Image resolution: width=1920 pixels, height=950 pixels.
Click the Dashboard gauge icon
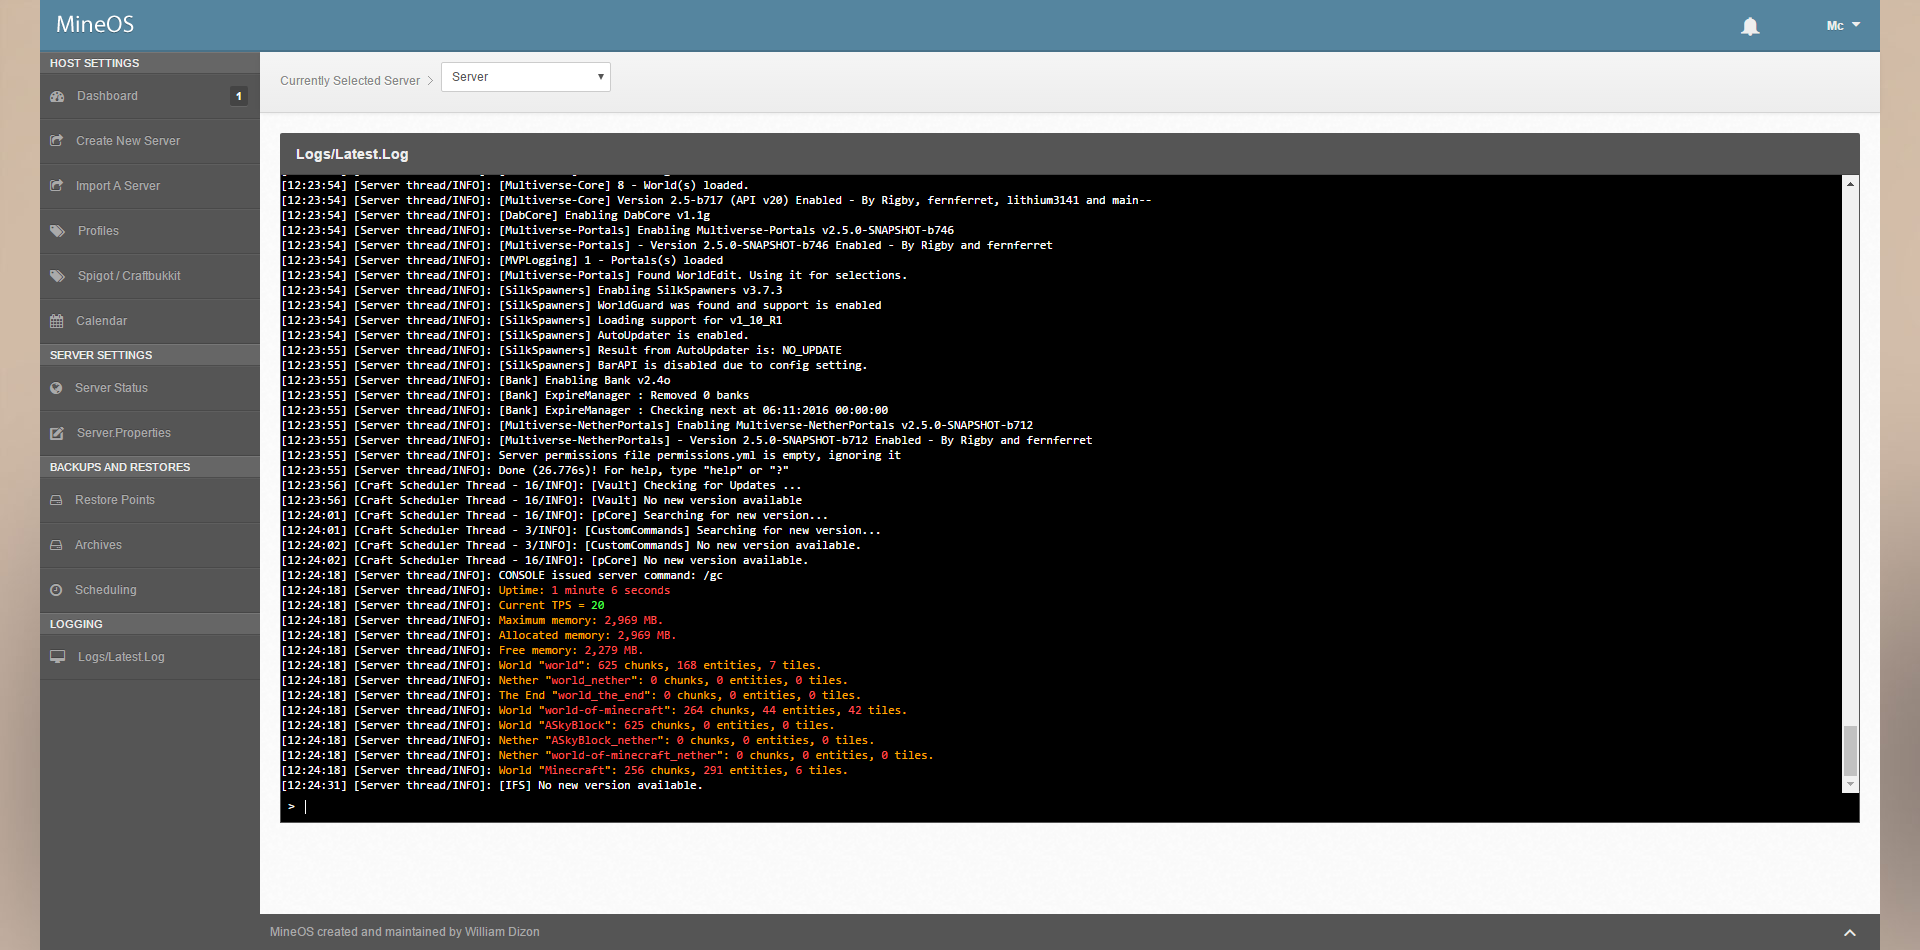pyautogui.click(x=57, y=96)
